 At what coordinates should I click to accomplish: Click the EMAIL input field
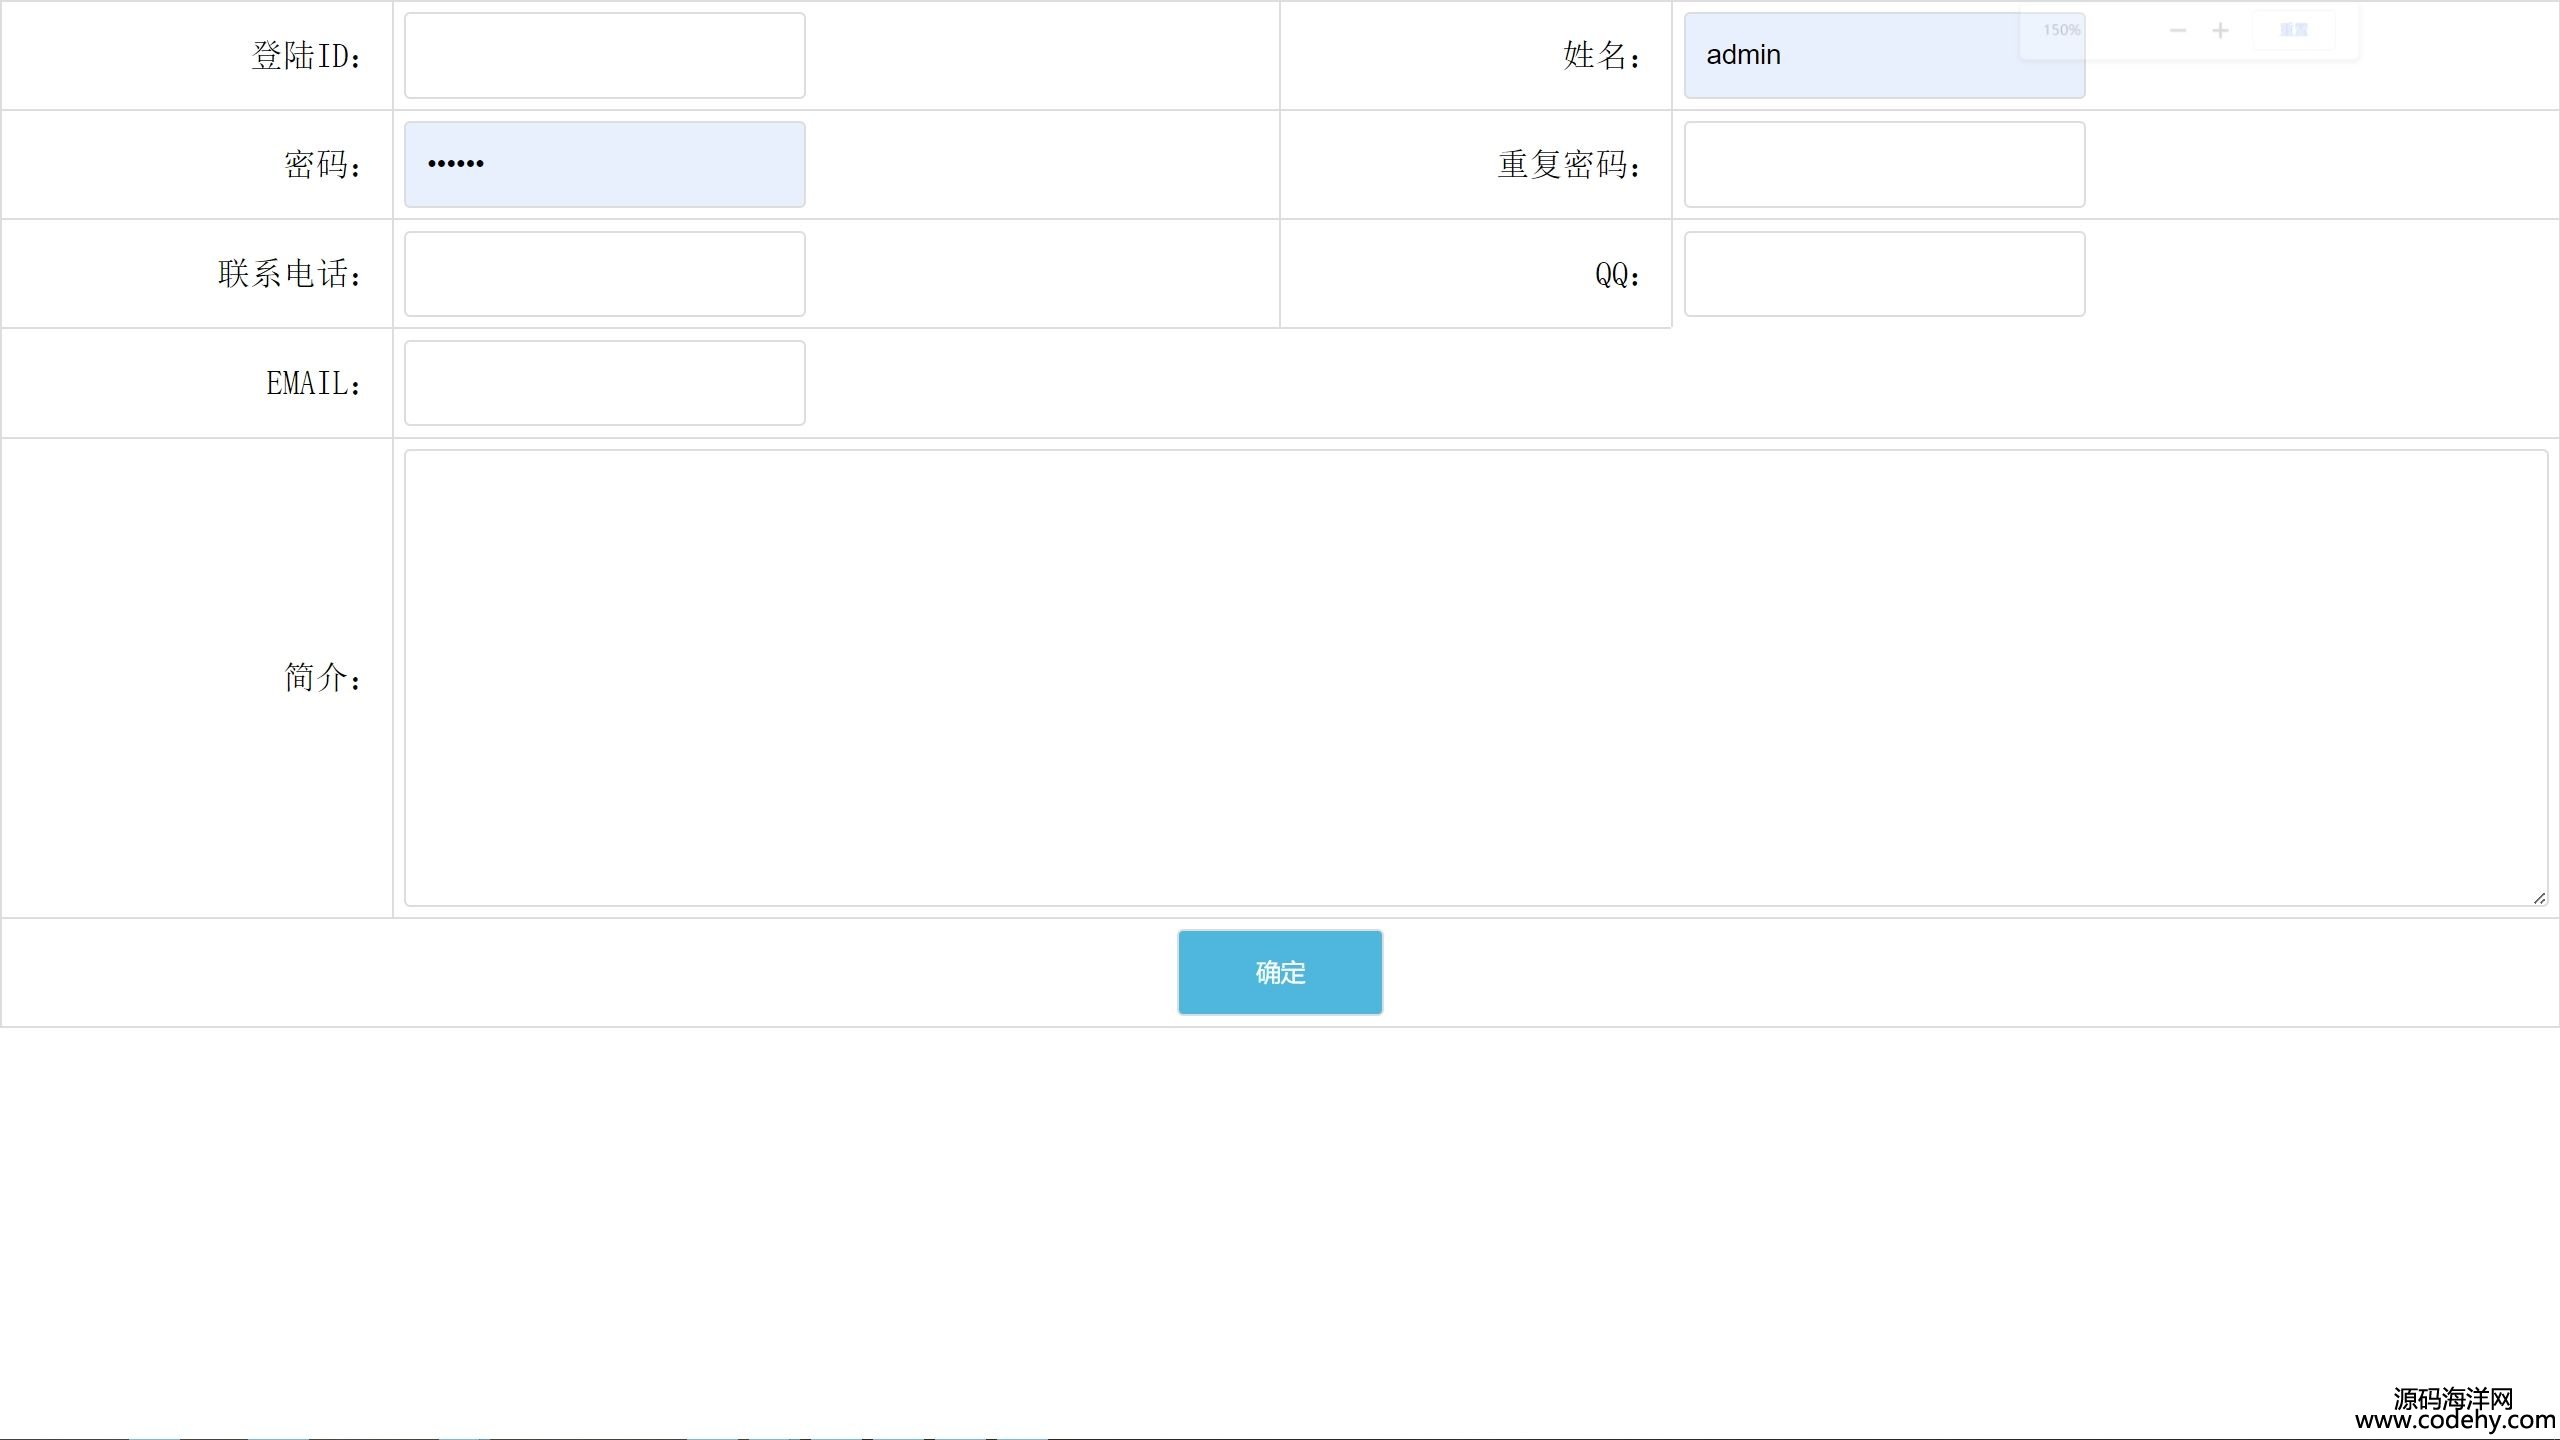604,383
